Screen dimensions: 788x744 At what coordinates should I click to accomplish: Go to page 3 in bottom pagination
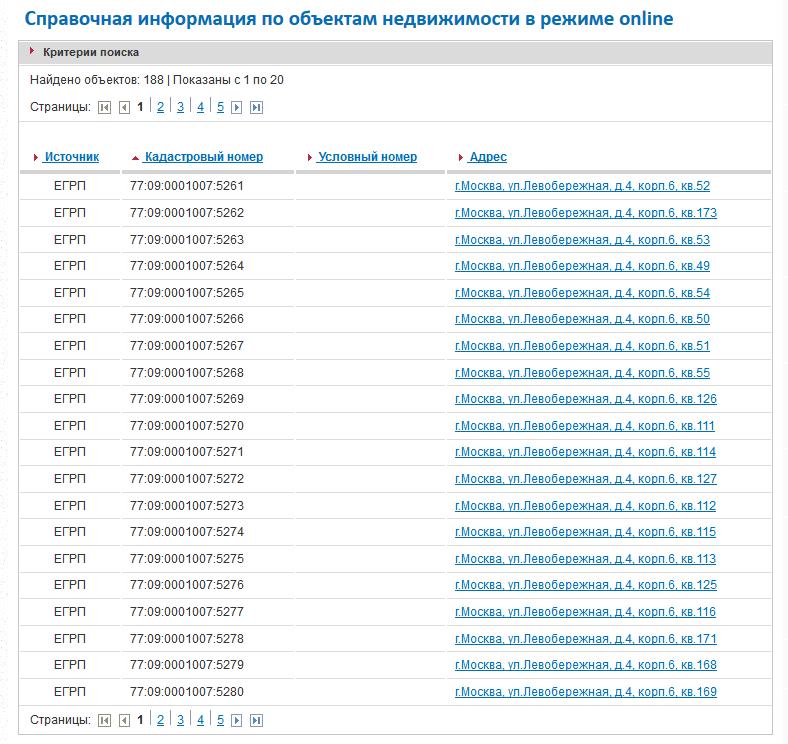(x=180, y=719)
